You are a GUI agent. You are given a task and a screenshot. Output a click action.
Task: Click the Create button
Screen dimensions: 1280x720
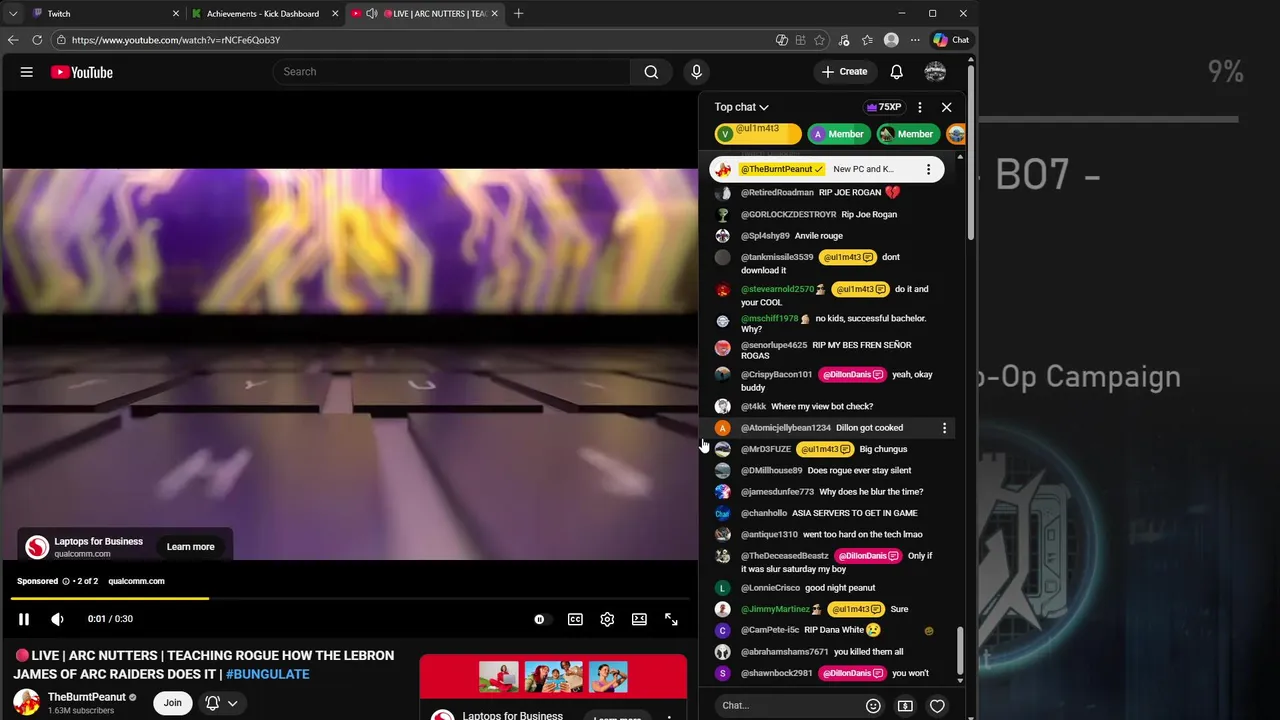pyautogui.click(x=844, y=72)
